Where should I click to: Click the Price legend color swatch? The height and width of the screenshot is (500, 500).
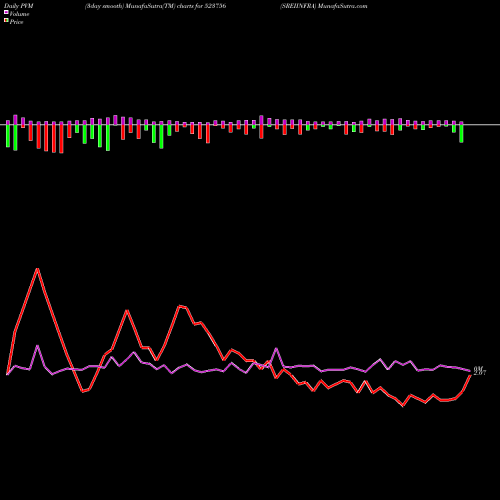coord(6,21)
